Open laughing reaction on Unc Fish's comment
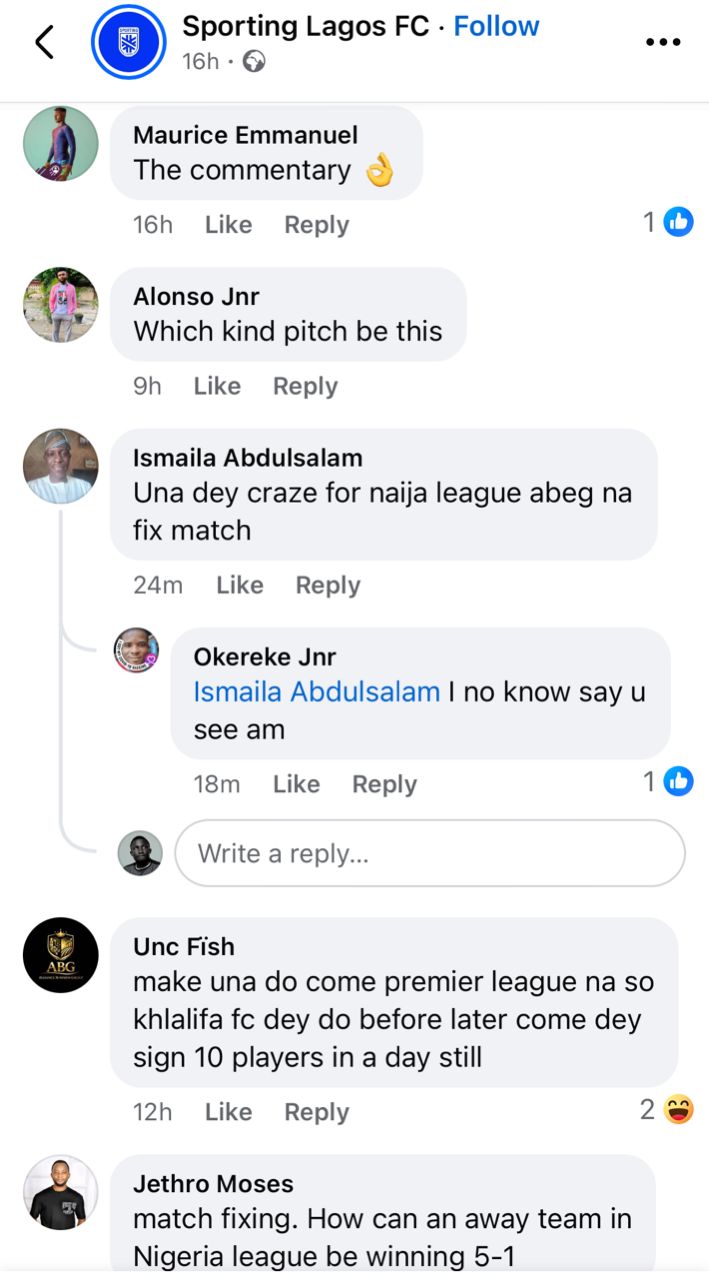Image resolution: width=709 pixels, height=1280 pixels. click(678, 1109)
